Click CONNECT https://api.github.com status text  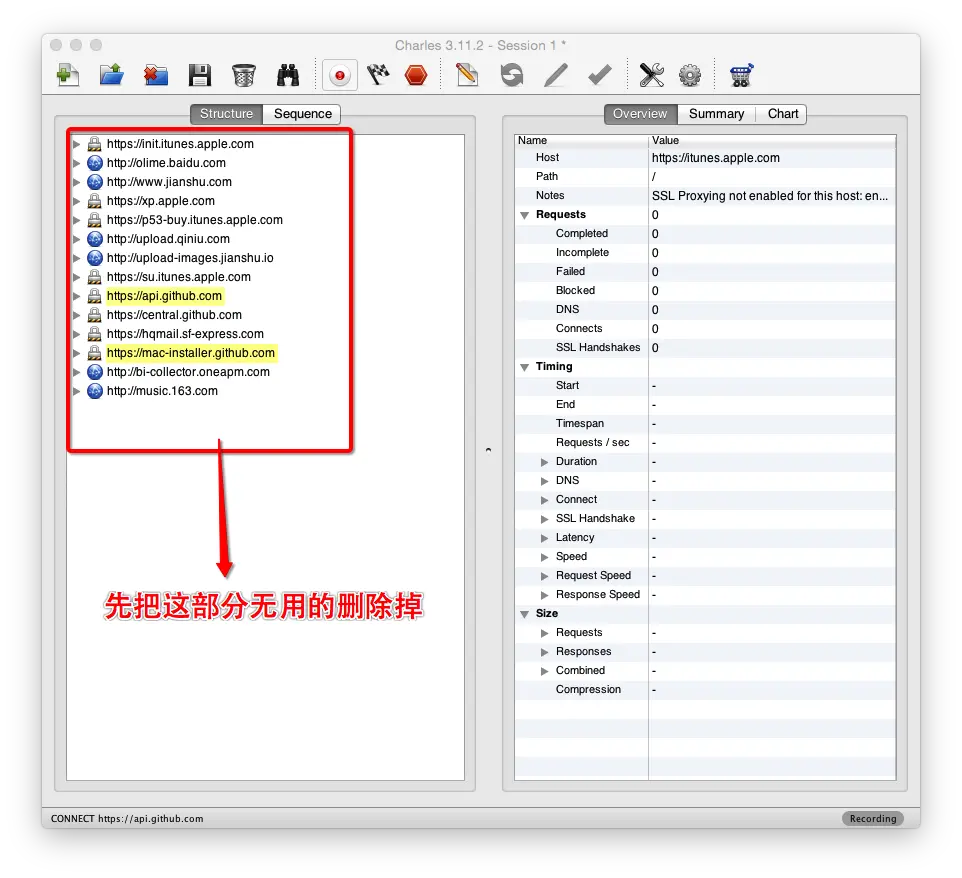[127, 818]
